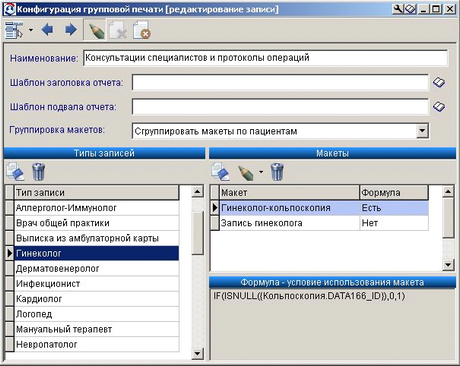
Task: Open lookup book for Шаблон подвала отчета
Action: click(439, 107)
